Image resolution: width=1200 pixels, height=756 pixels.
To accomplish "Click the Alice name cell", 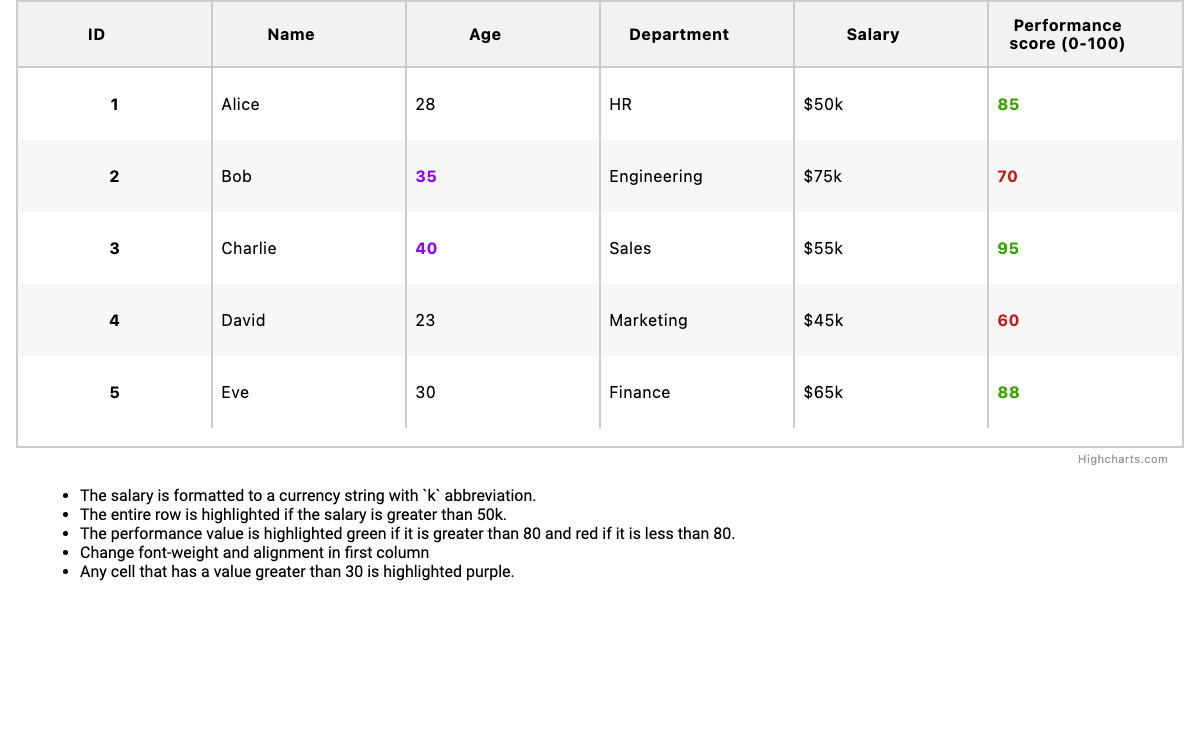I will (x=241, y=105).
